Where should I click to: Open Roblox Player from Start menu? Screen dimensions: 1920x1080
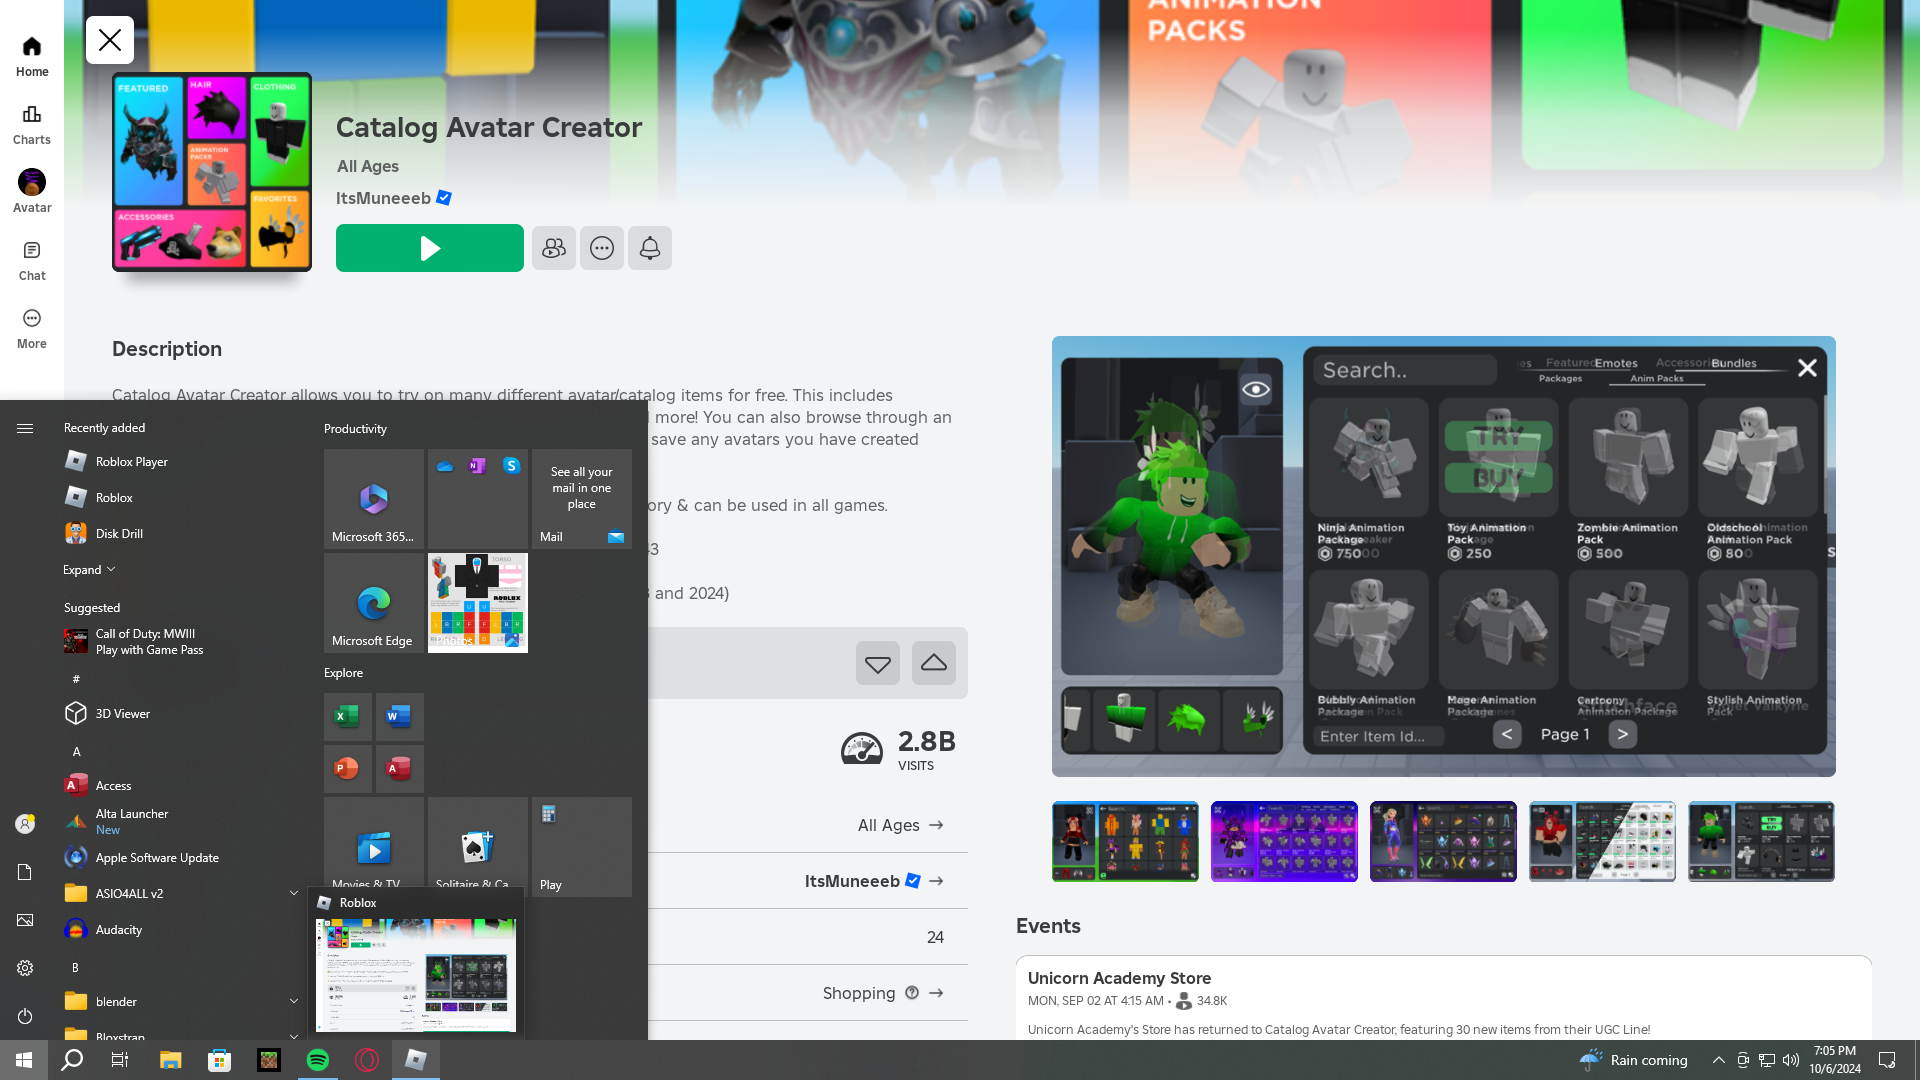pyautogui.click(x=131, y=461)
